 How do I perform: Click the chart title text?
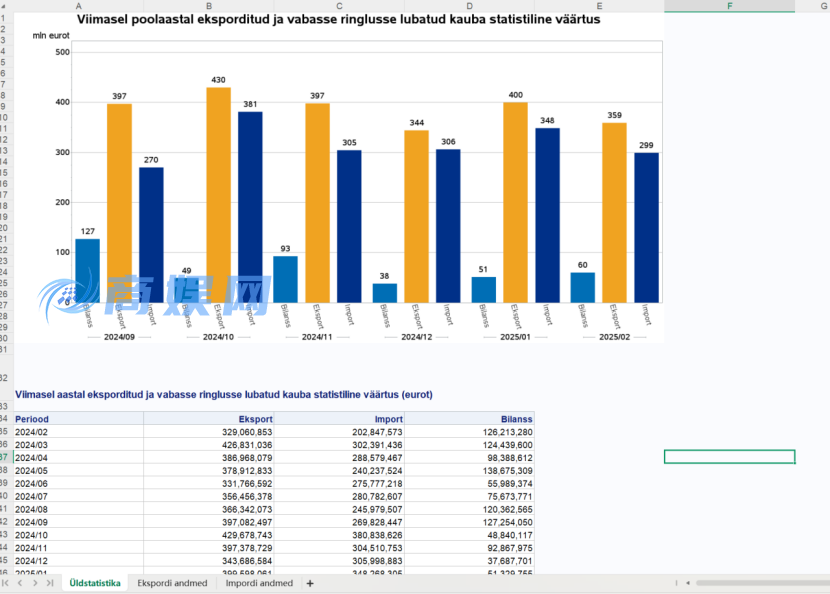click(338, 19)
